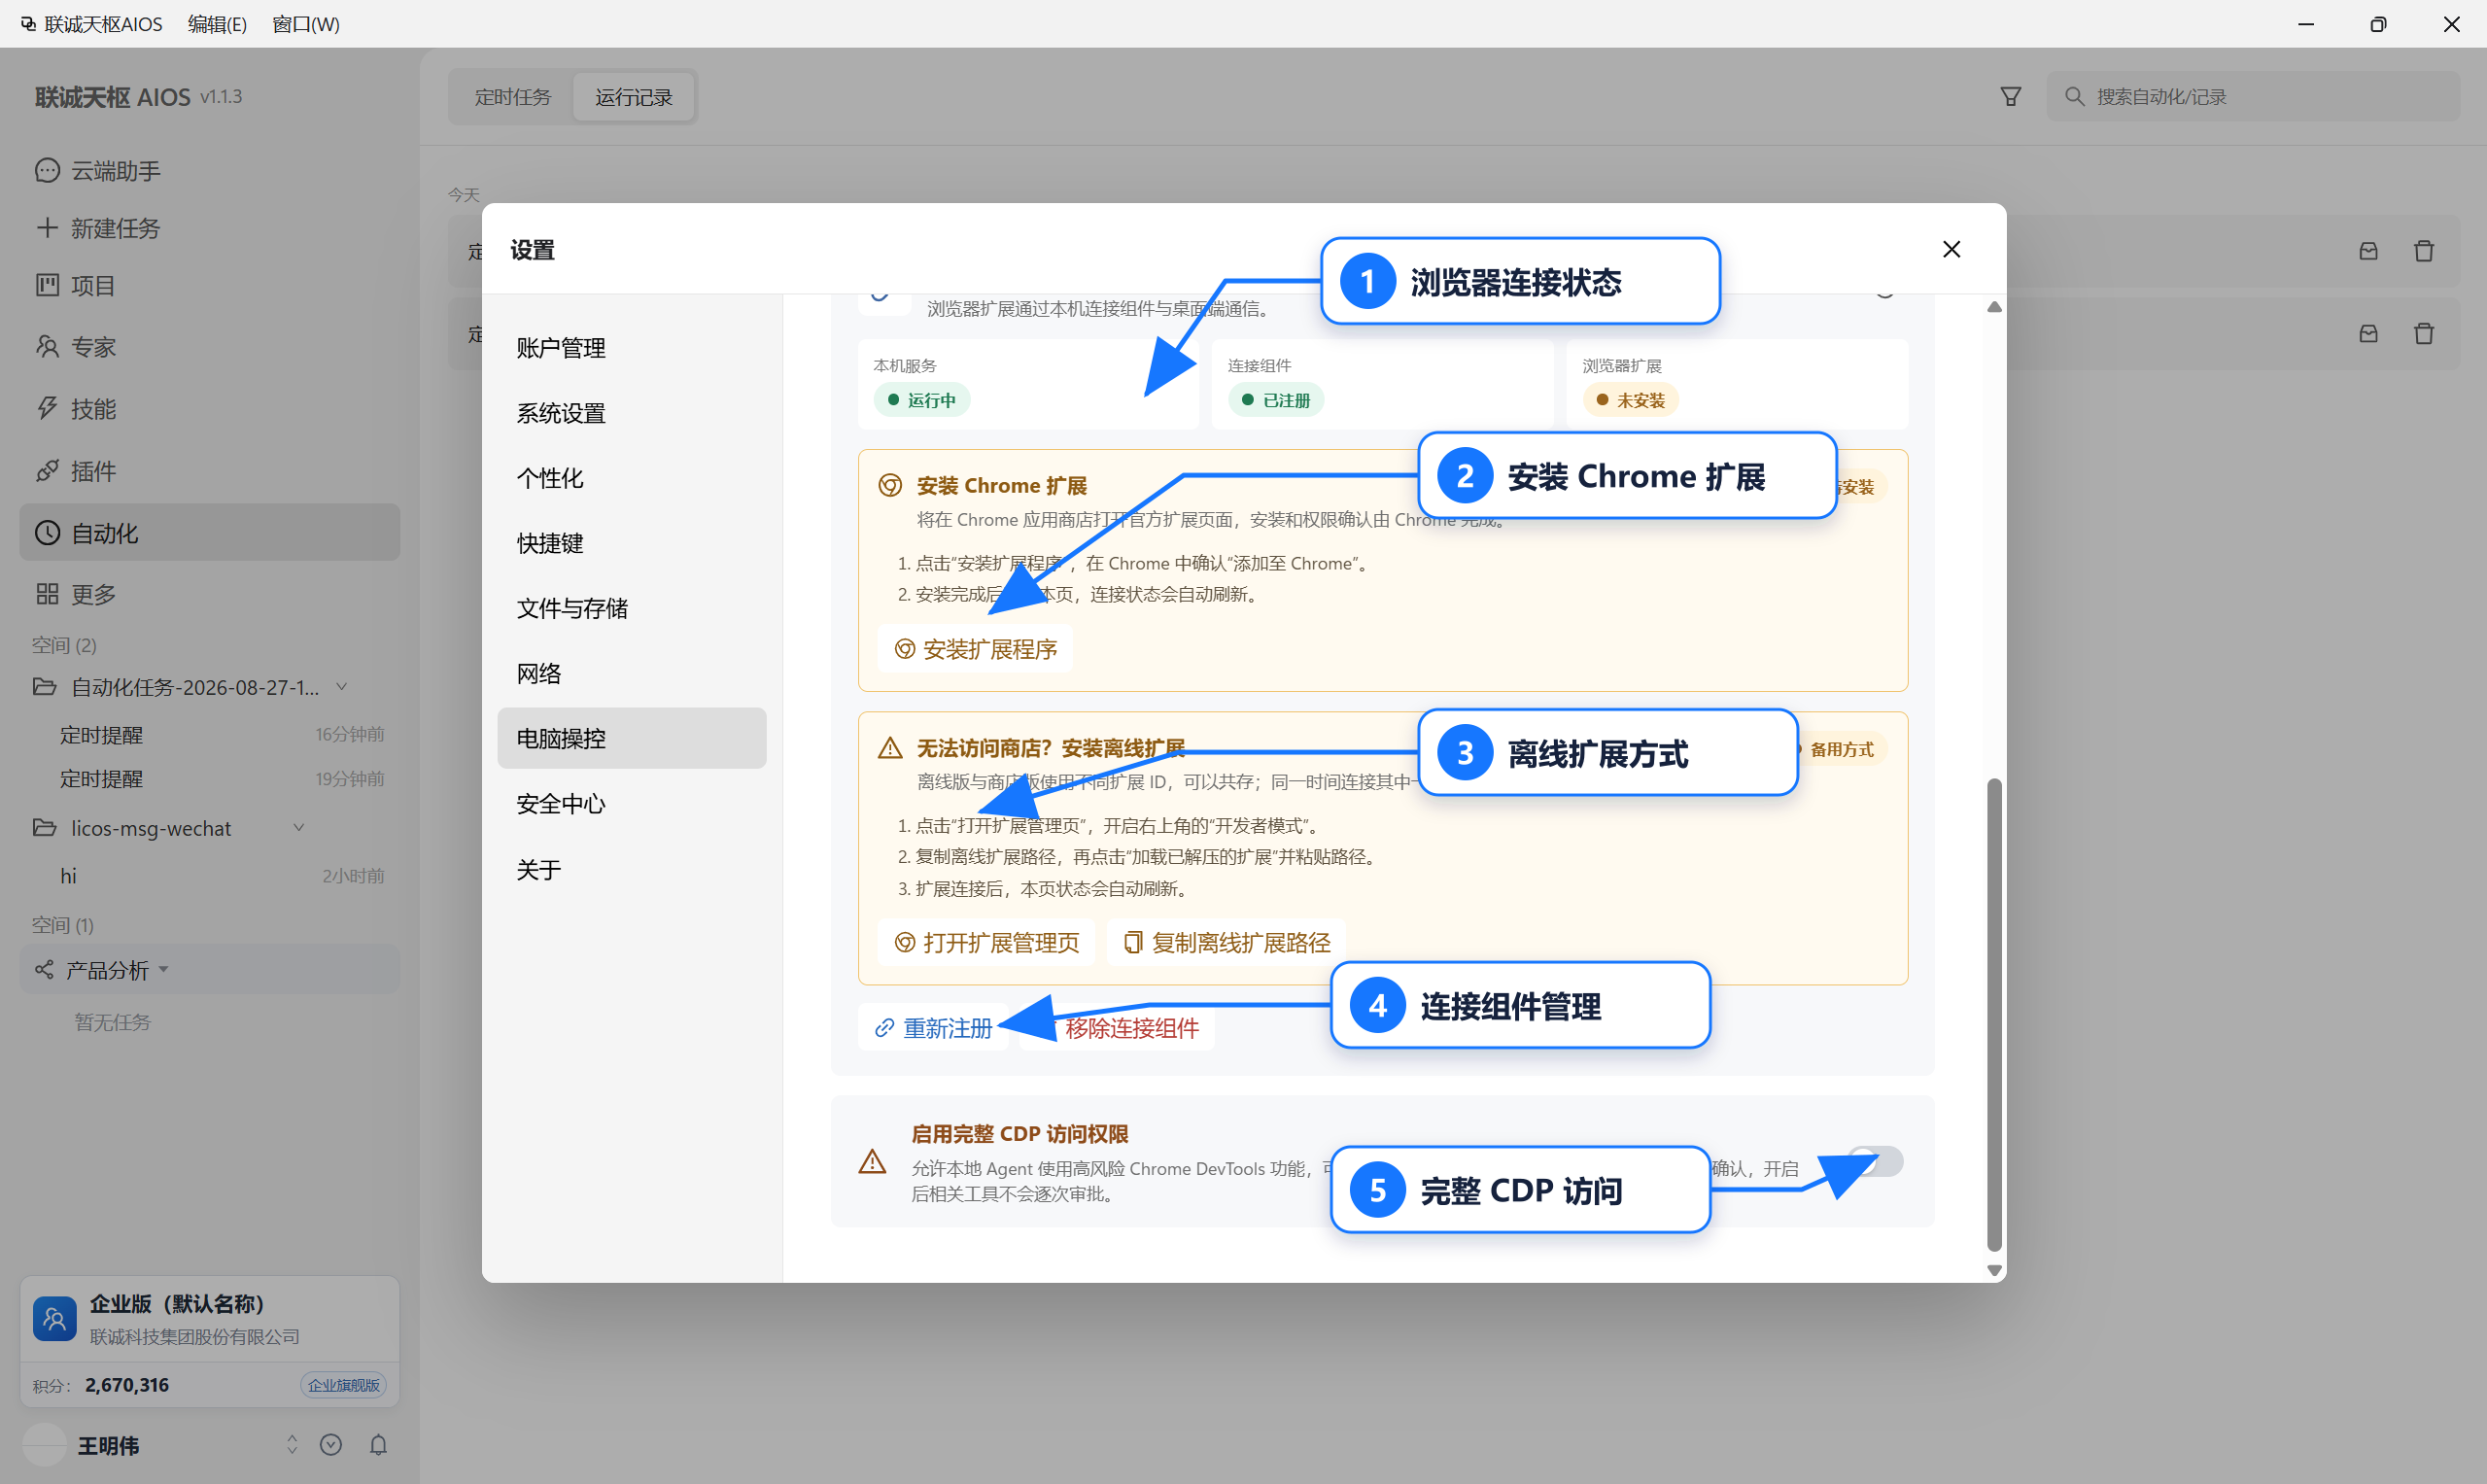The image size is (2487, 1484).
Task: Select 安全中心 in settings menu
Action: point(632,804)
